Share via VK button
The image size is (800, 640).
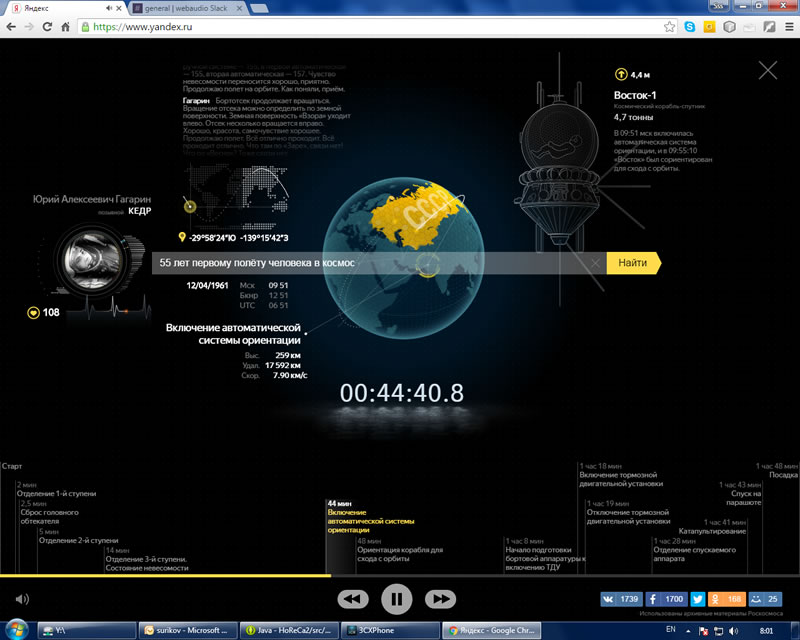[x=621, y=599]
